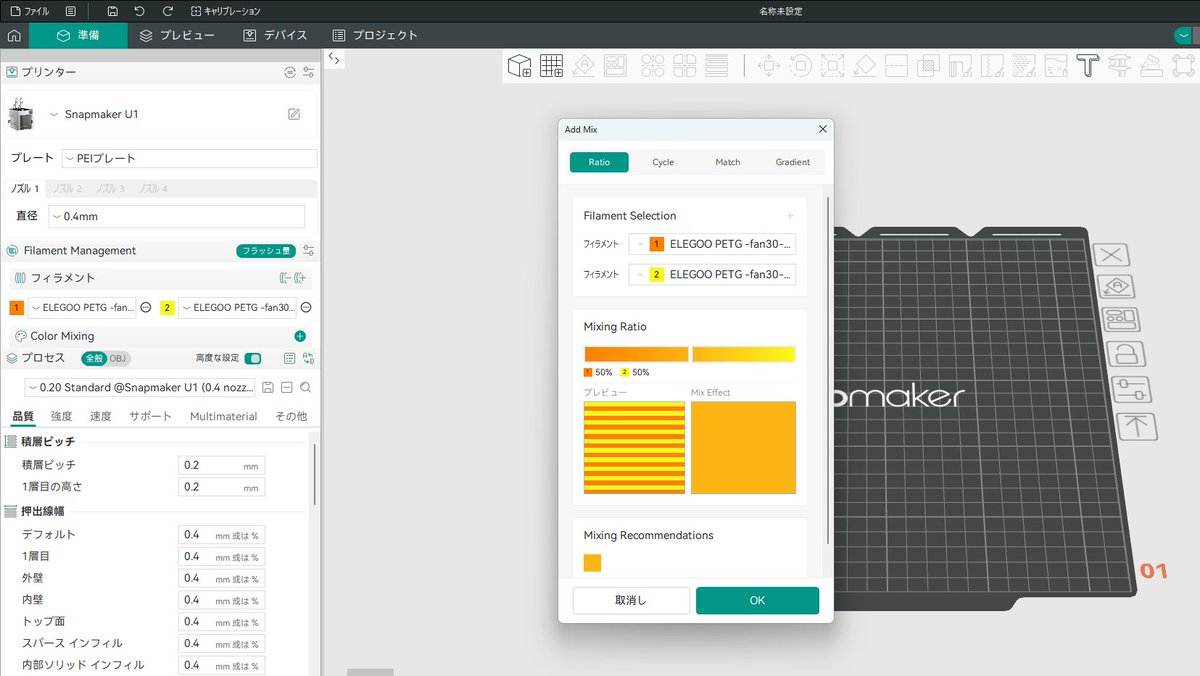Click the orange filament 1 color swatch
This screenshot has width=1200, height=676.
[x=16, y=307]
